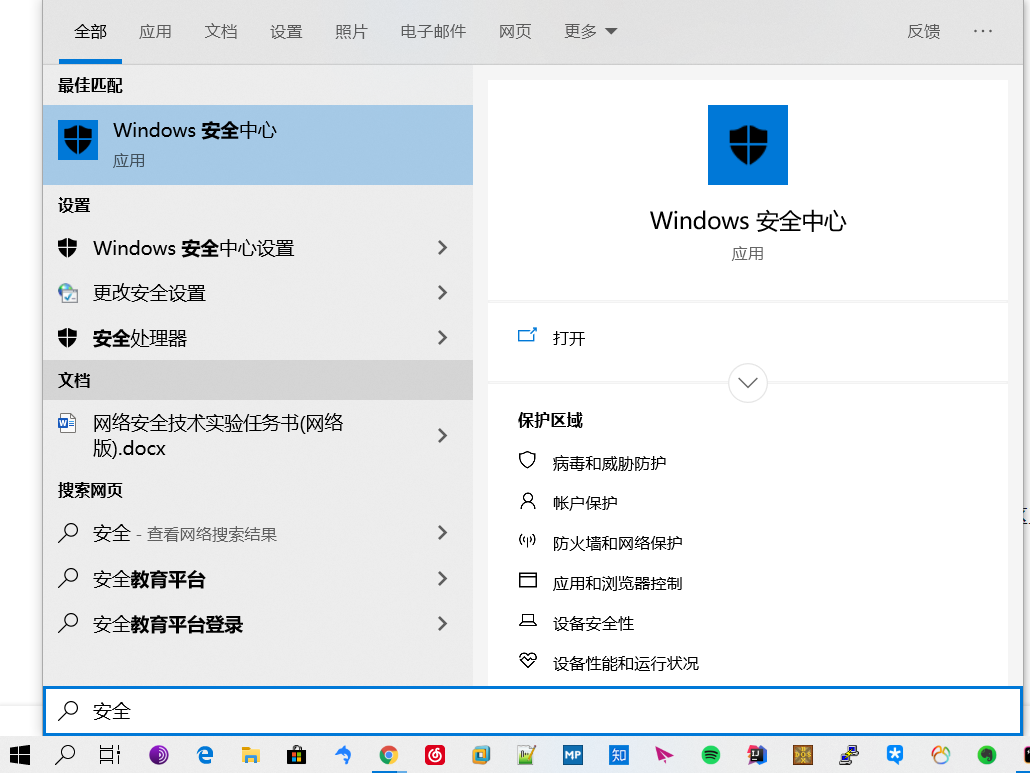This screenshot has height=773, width=1030.
Task: Expand Windows 安全中心设置 arrow
Action: click(x=442, y=248)
